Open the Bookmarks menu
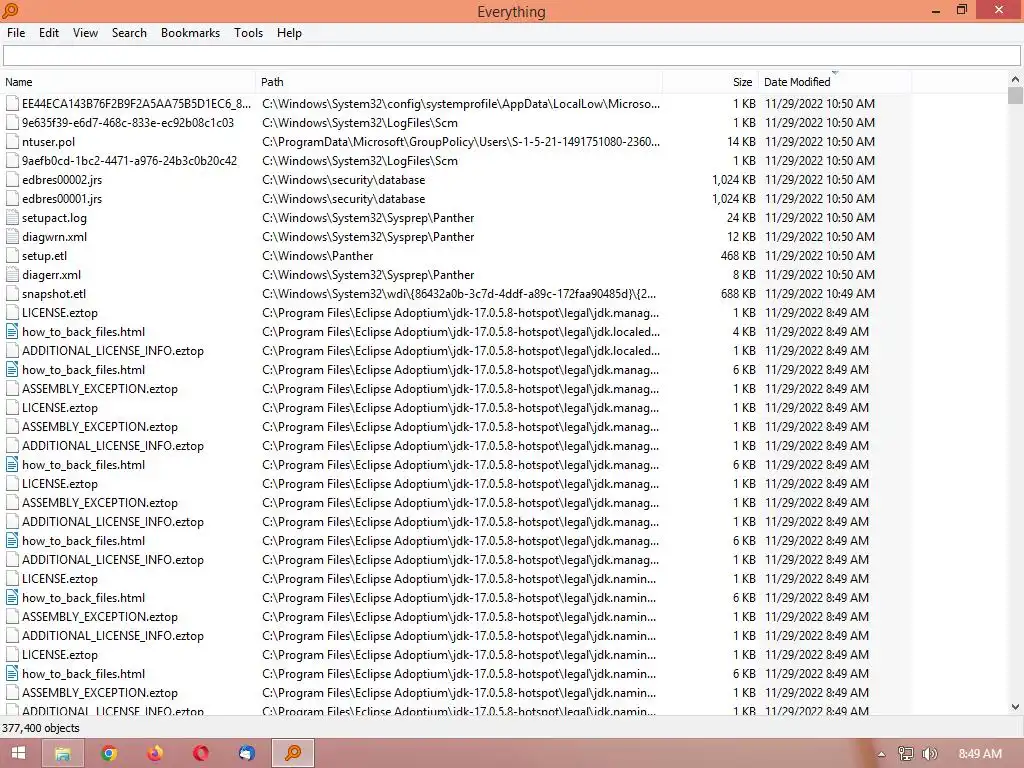Image resolution: width=1024 pixels, height=768 pixels. [x=190, y=33]
